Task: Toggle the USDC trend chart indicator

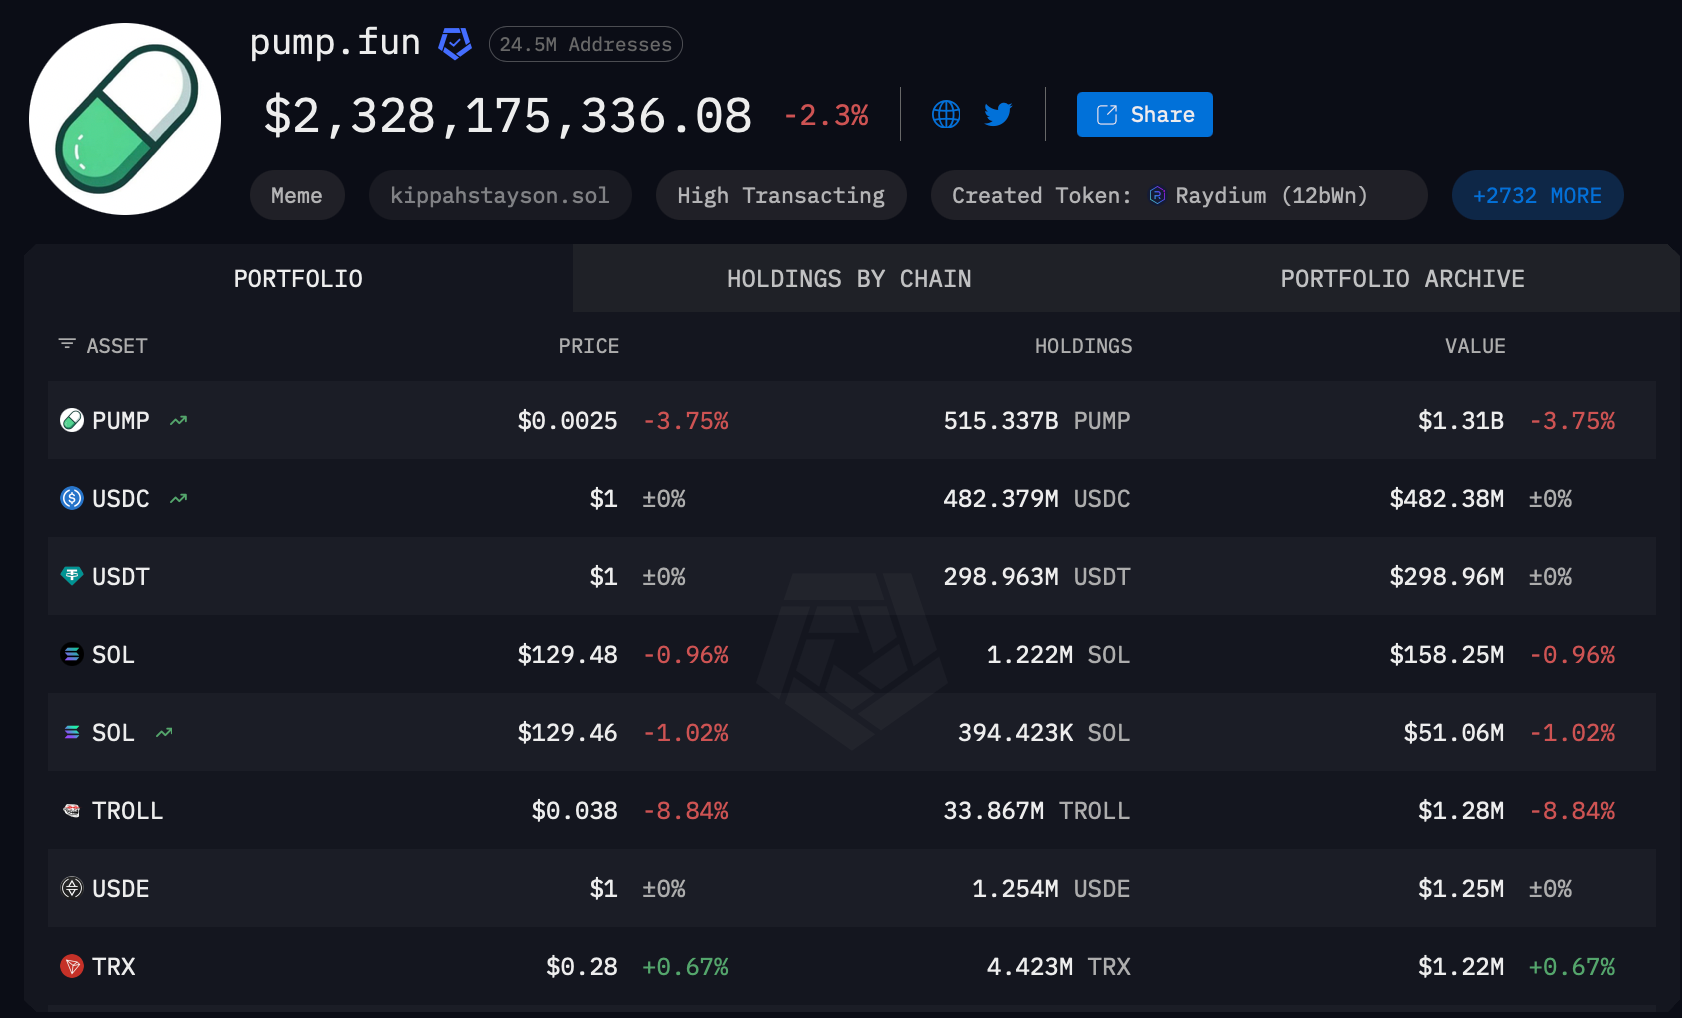Action: 178,497
